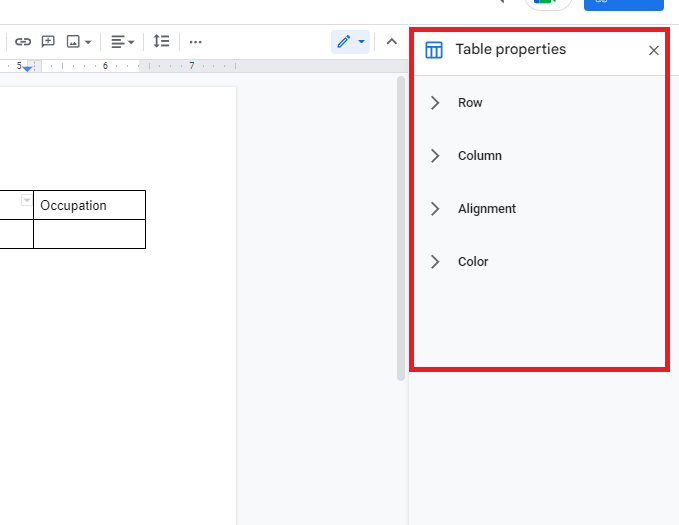679x525 pixels.
Task: Close the Table properties panel
Action: pos(653,51)
